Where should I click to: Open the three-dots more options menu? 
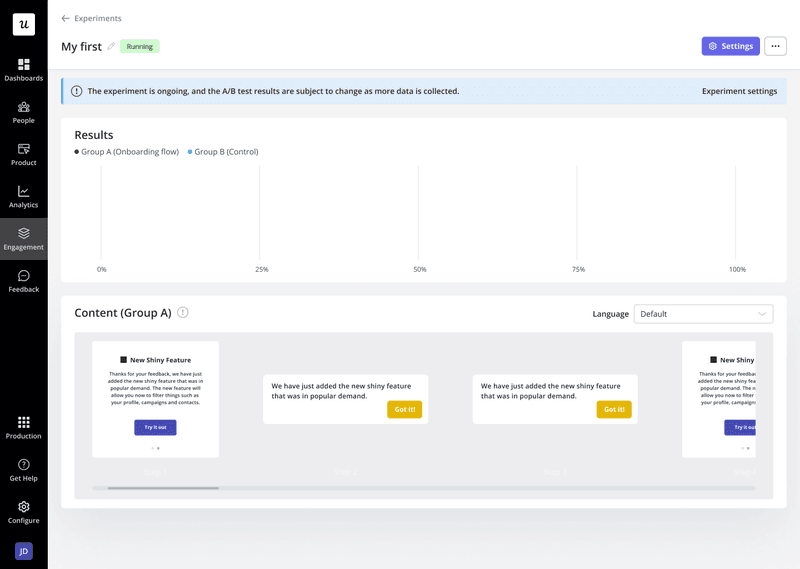pyautogui.click(x=775, y=46)
